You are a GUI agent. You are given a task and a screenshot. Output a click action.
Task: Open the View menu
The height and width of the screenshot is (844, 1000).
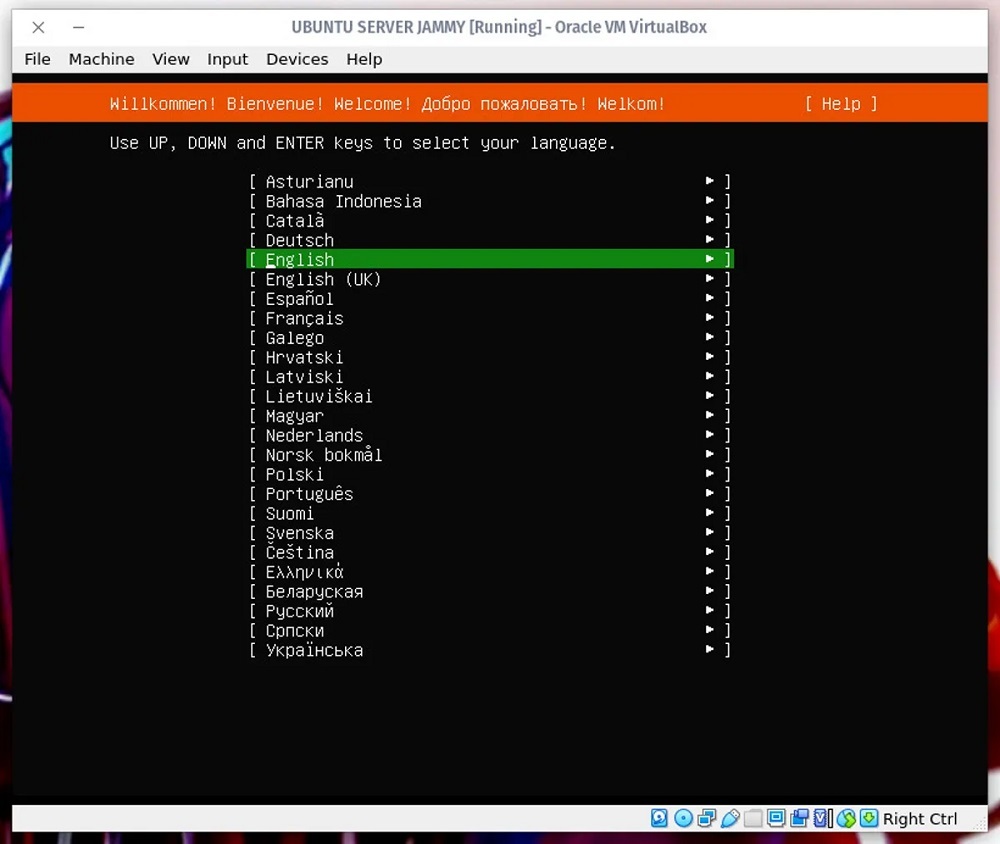click(x=171, y=59)
